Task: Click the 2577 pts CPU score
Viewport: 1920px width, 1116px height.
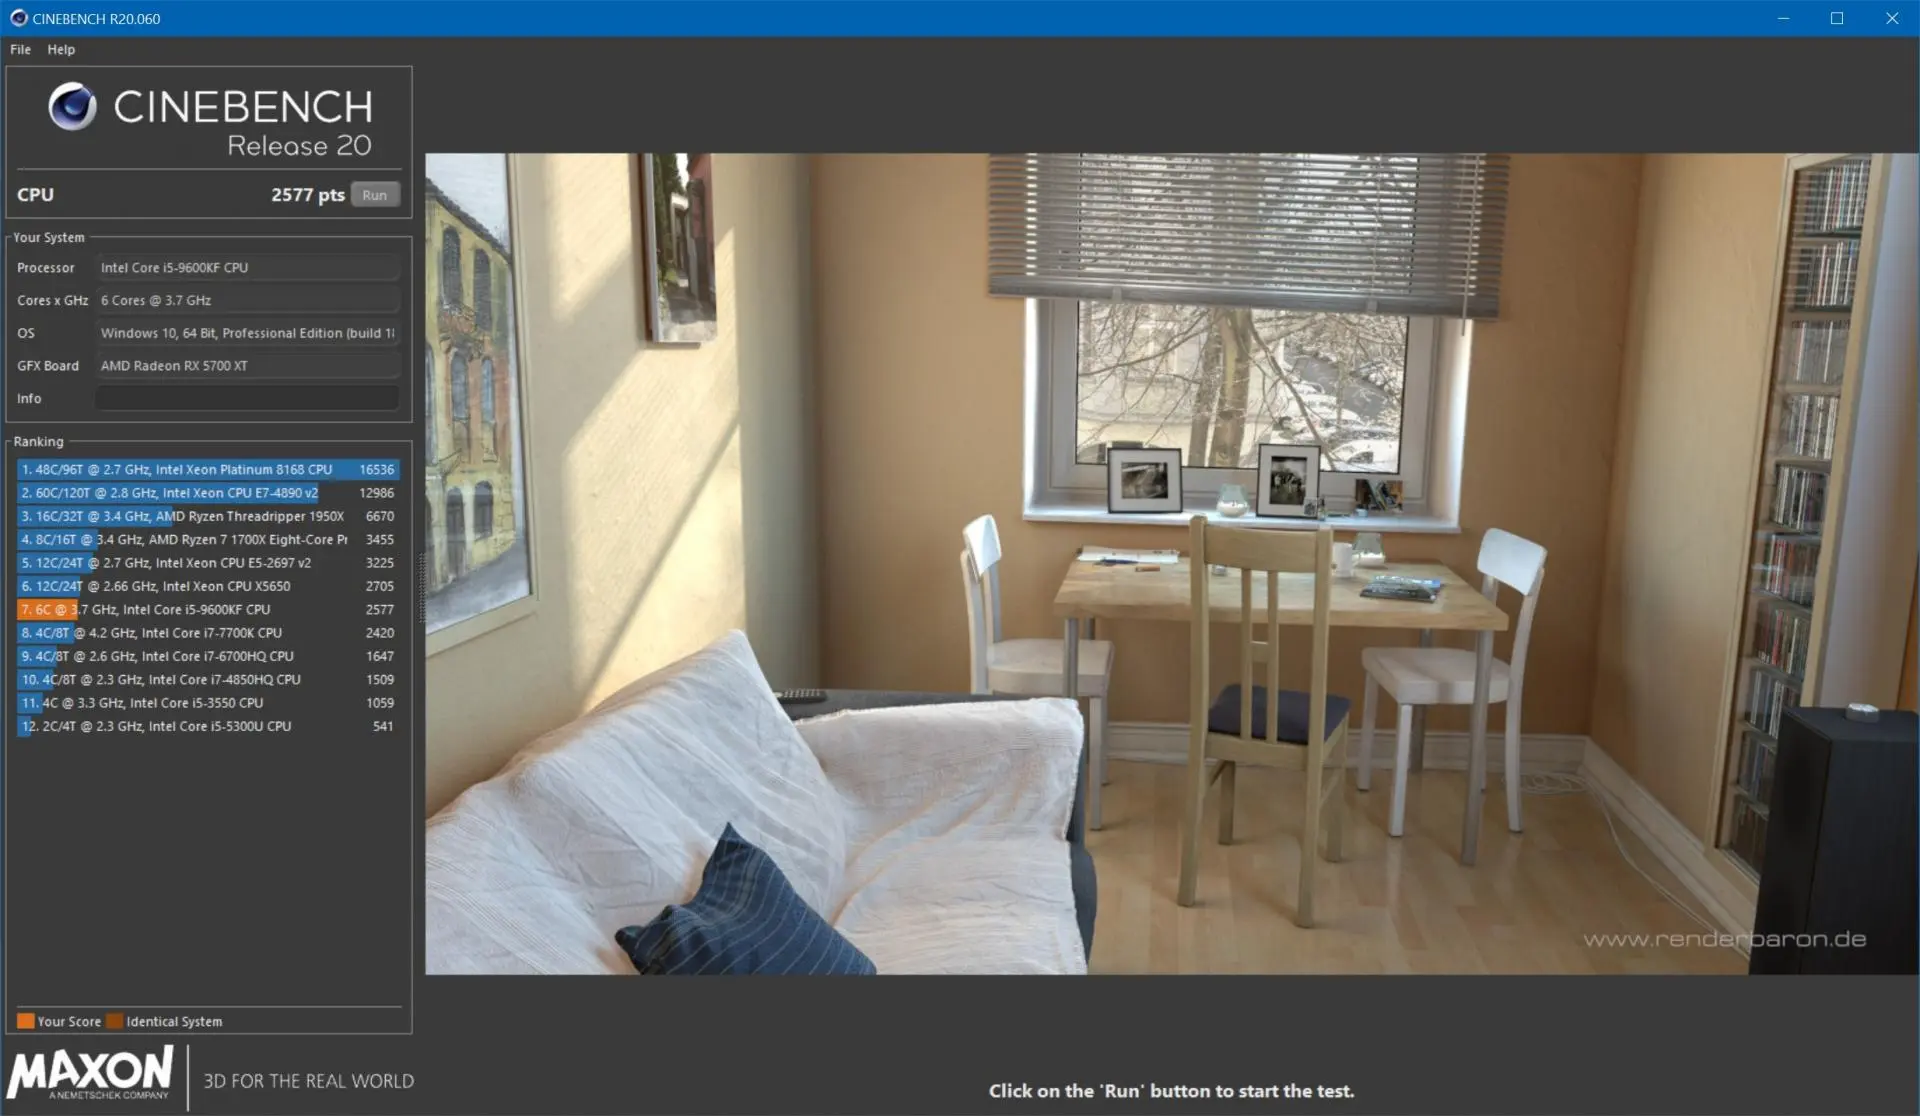Action: coord(308,195)
